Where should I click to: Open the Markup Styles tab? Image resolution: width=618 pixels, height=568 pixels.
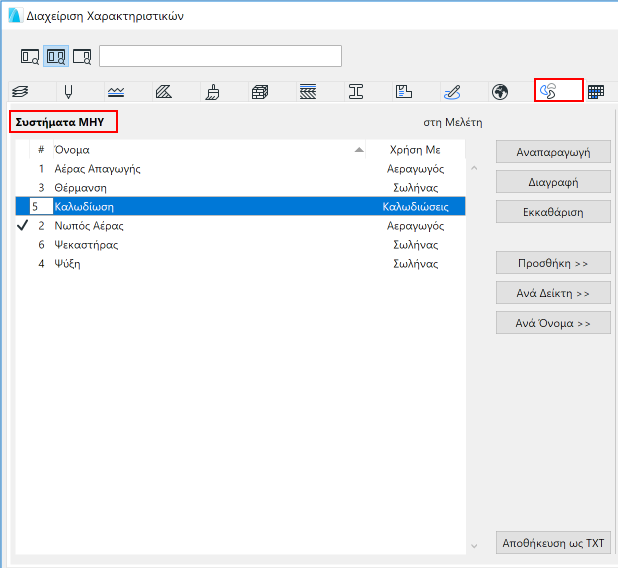[x=452, y=92]
